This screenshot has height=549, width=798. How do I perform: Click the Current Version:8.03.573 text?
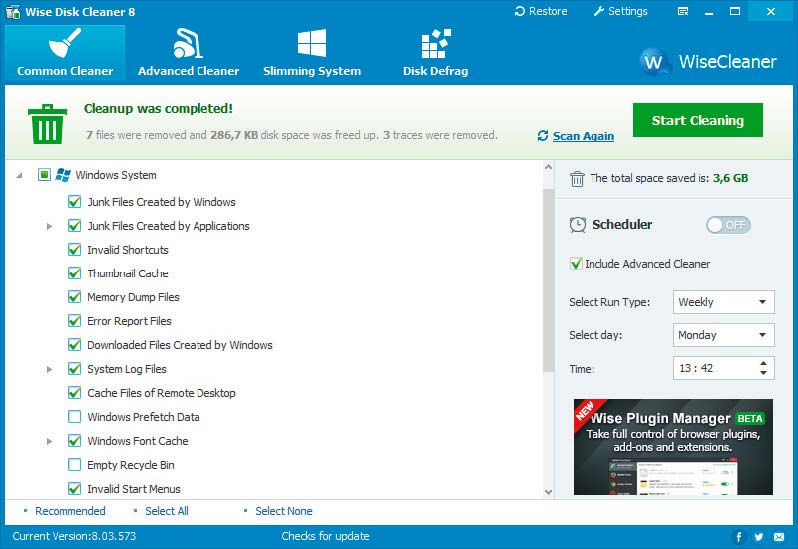[x=74, y=536]
